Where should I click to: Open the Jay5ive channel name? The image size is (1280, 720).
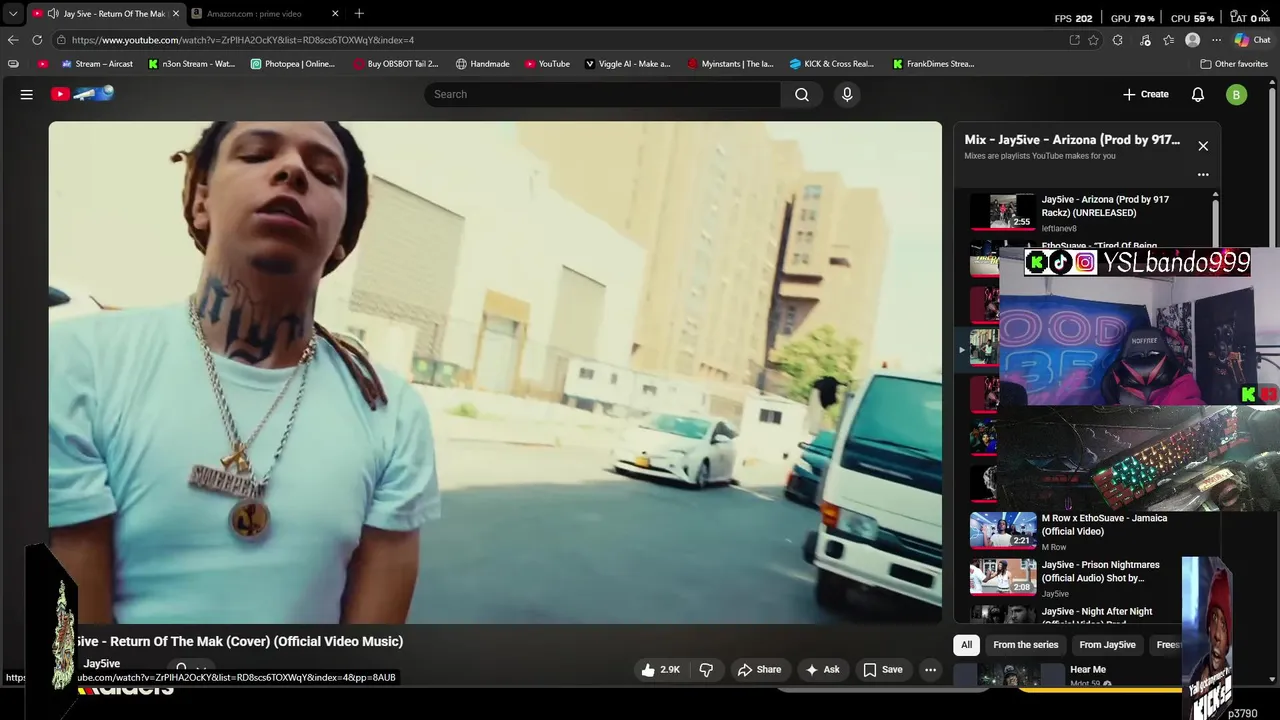click(101, 664)
